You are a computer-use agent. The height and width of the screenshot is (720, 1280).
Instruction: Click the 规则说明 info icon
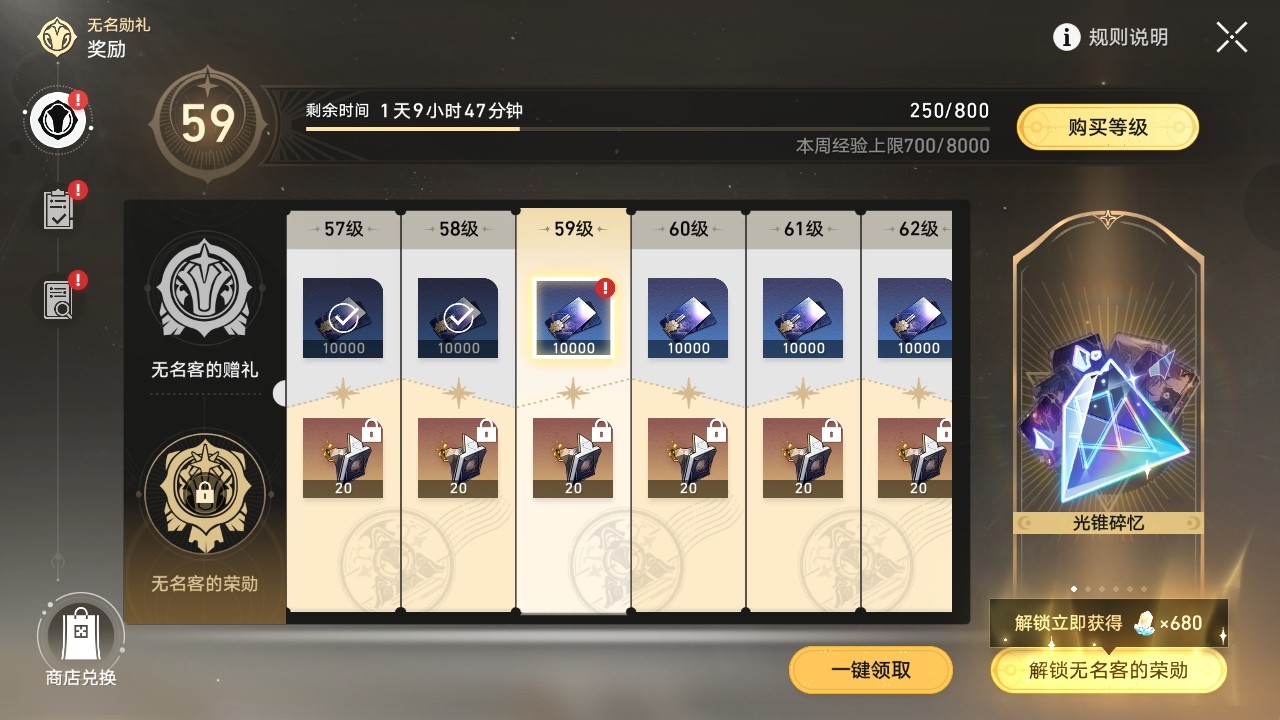pyautogui.click(x=1067, y=38)
